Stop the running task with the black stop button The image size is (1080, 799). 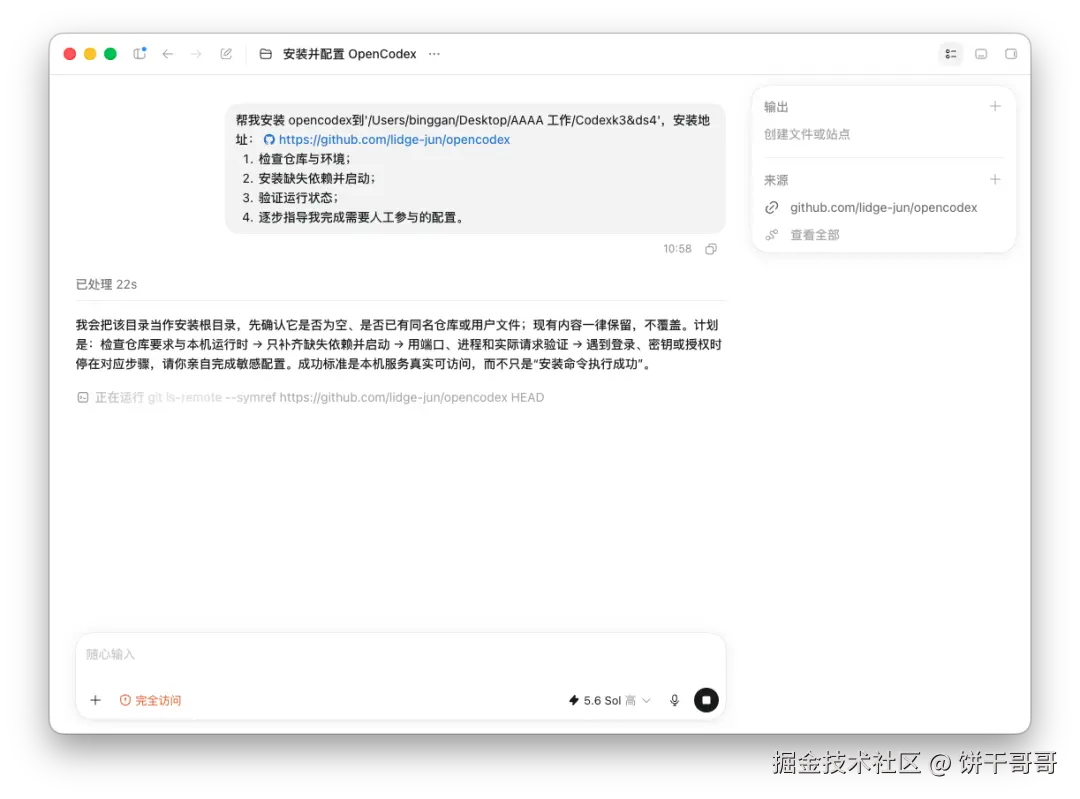706,700
